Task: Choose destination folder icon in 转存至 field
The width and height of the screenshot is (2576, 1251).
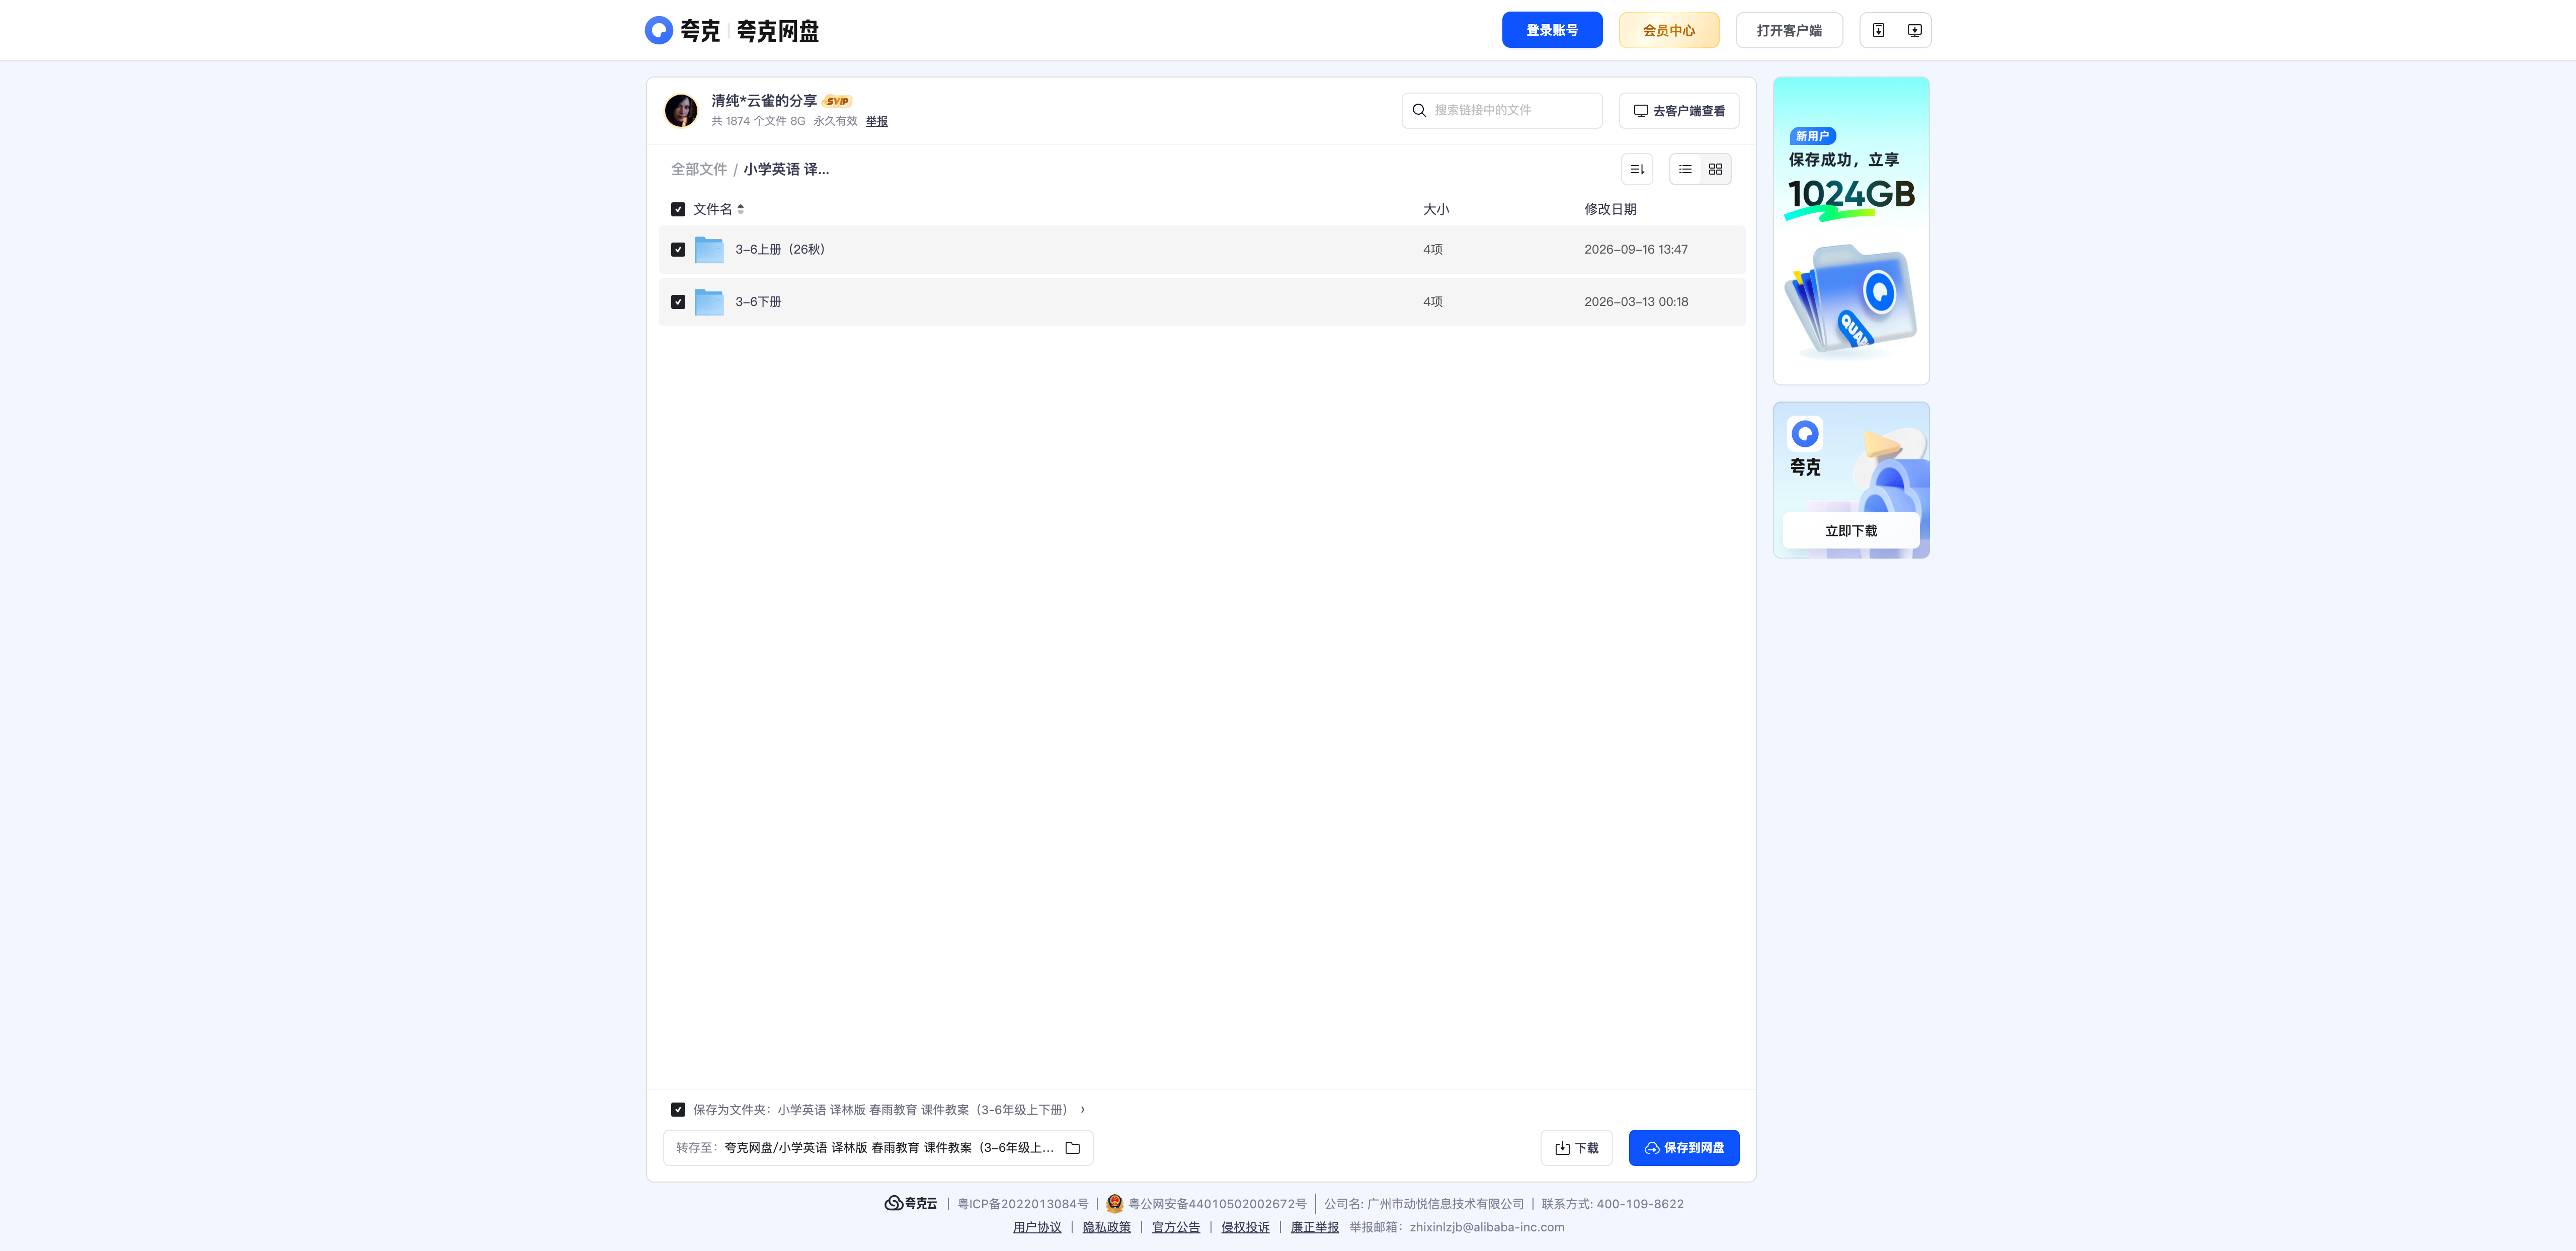Action: pos(1073,1148)
